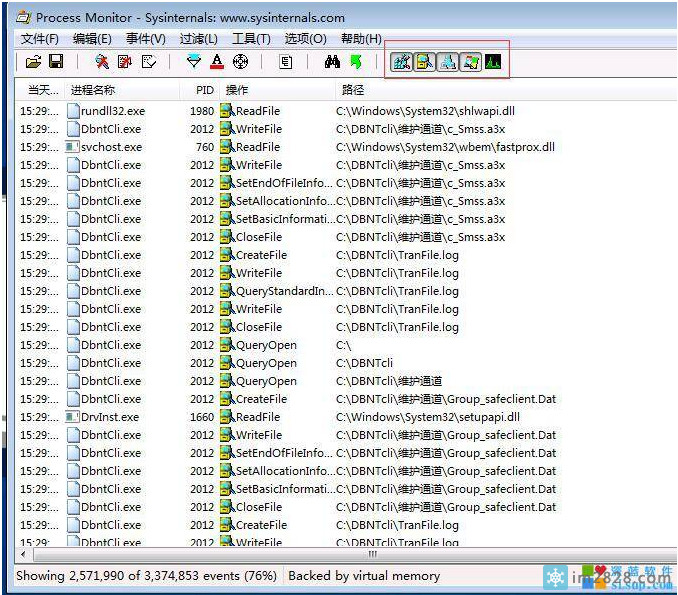Toggle Show File System Activity button

click(x=424, y=62)
